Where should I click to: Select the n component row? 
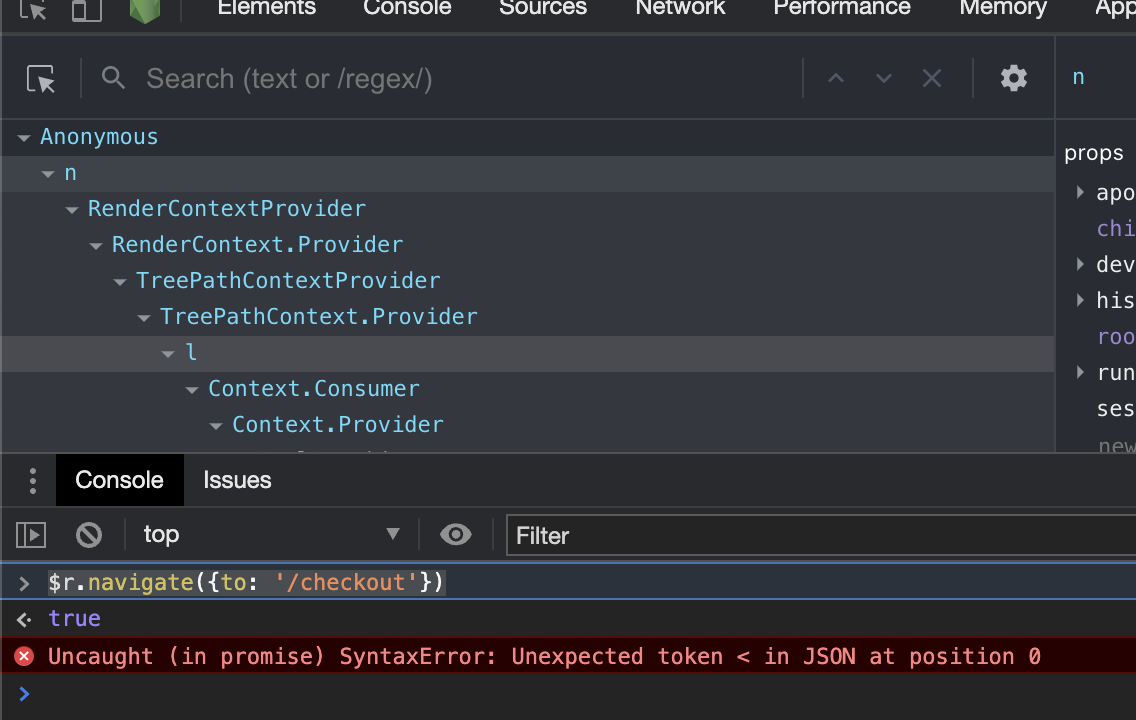527,174
